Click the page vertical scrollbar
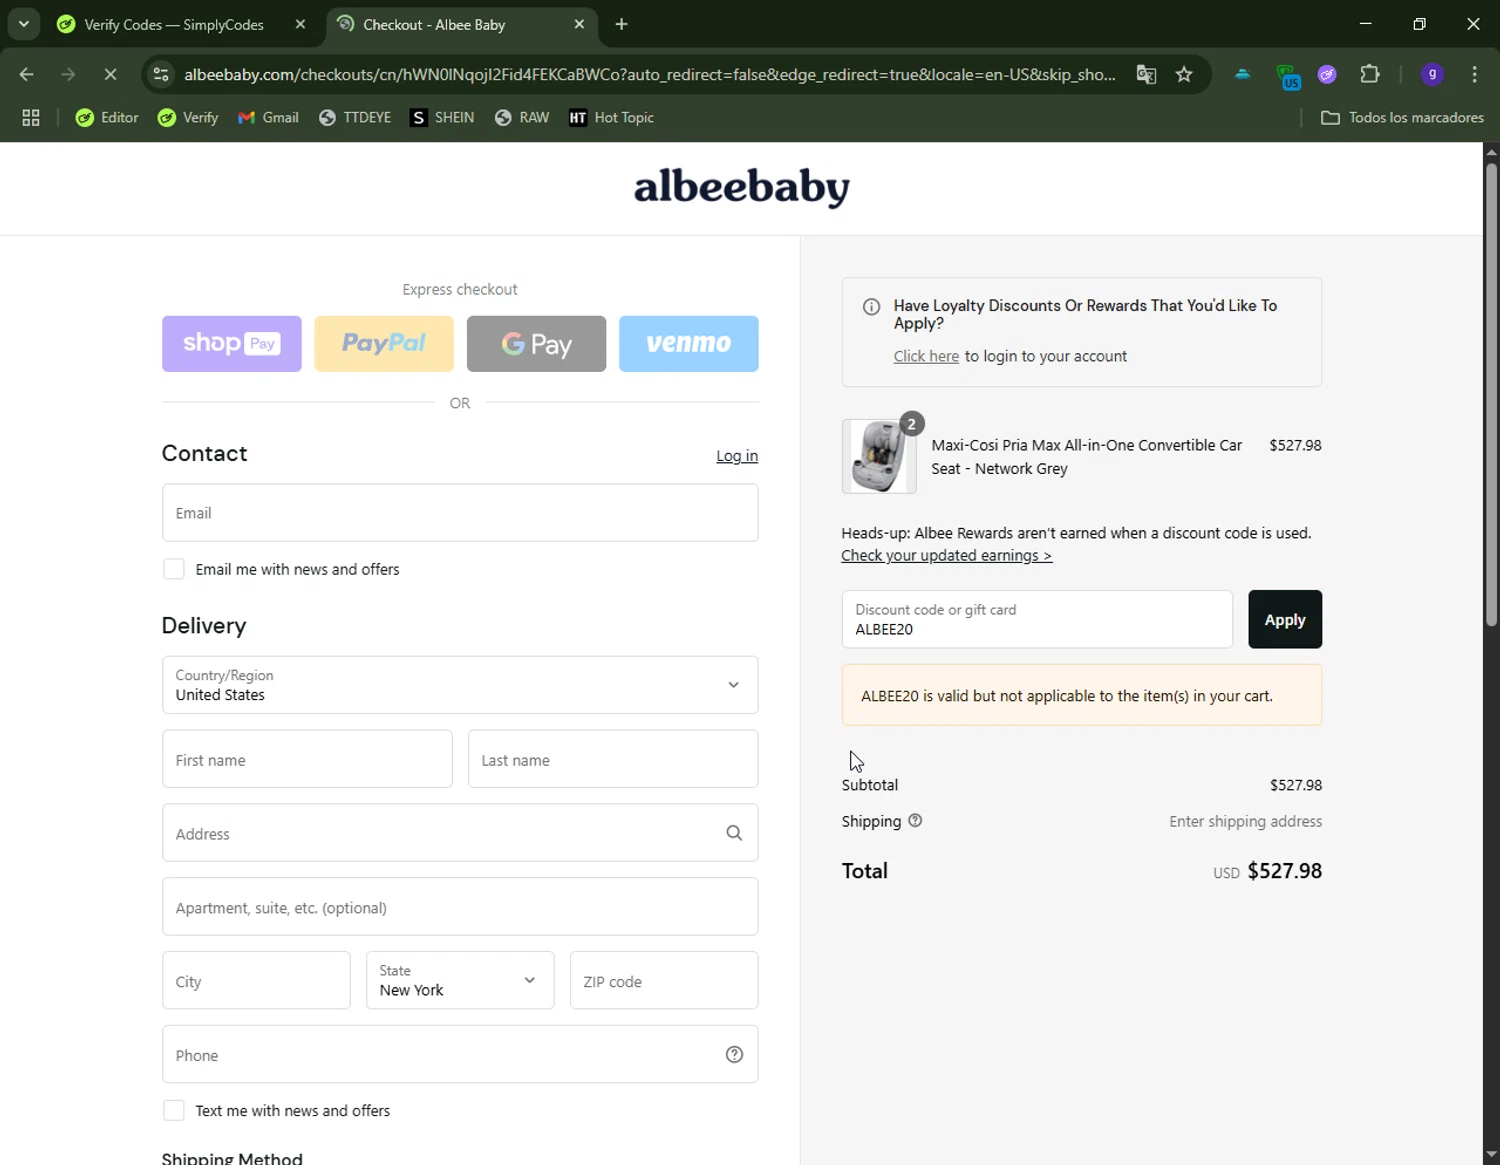Image resolution: width=1500 pixels, height=1165 pixels. click(1491, 395)
